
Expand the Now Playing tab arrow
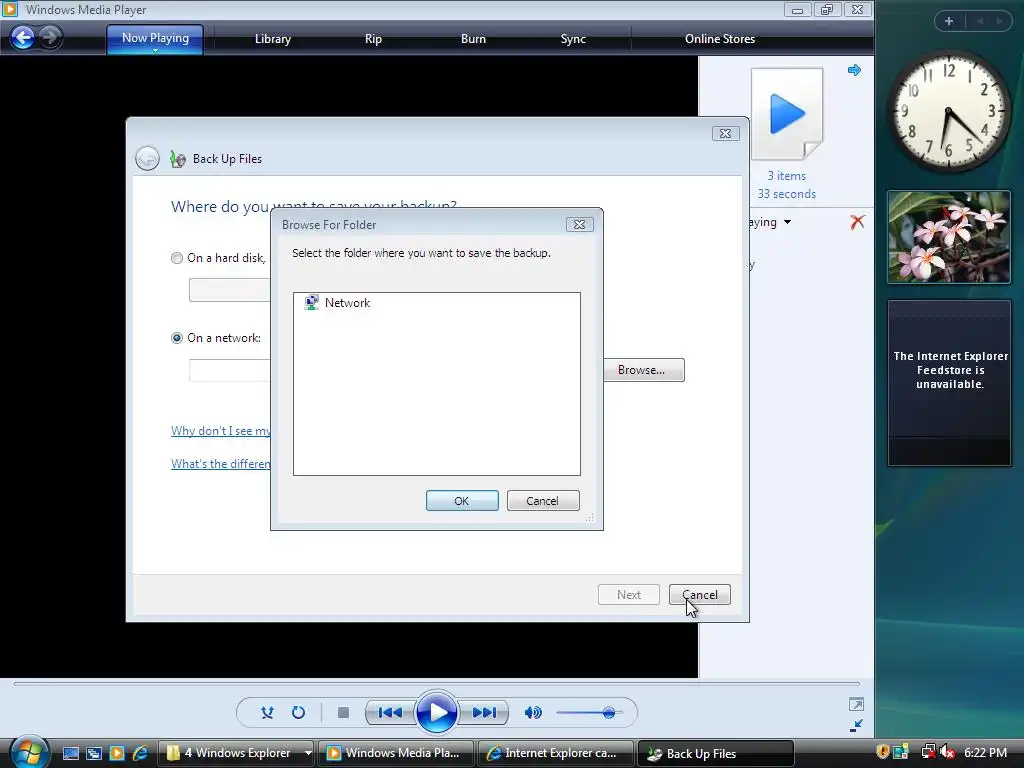pos(155,51)
